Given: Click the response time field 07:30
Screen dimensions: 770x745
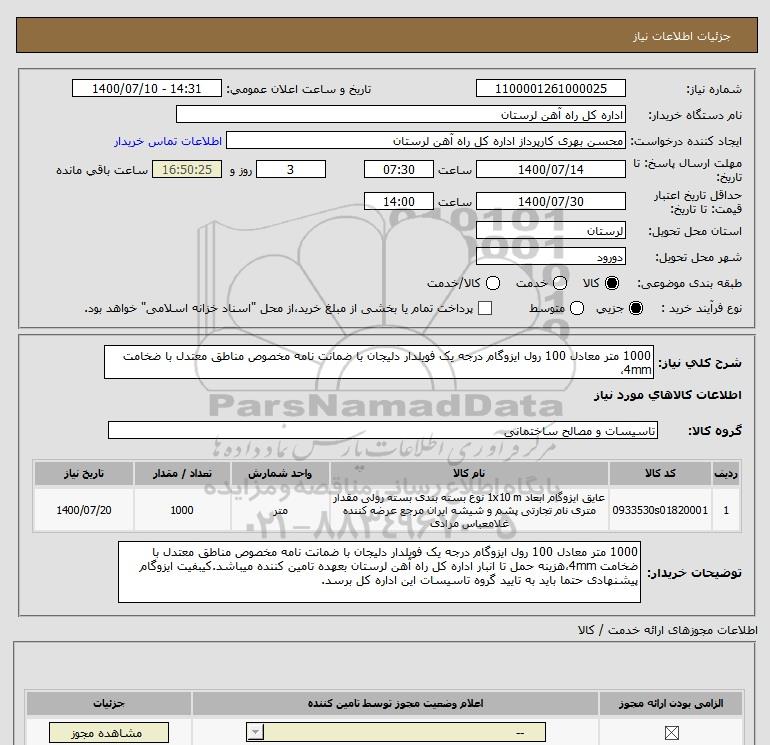Looking at the screenshot, I should [399, 169].
